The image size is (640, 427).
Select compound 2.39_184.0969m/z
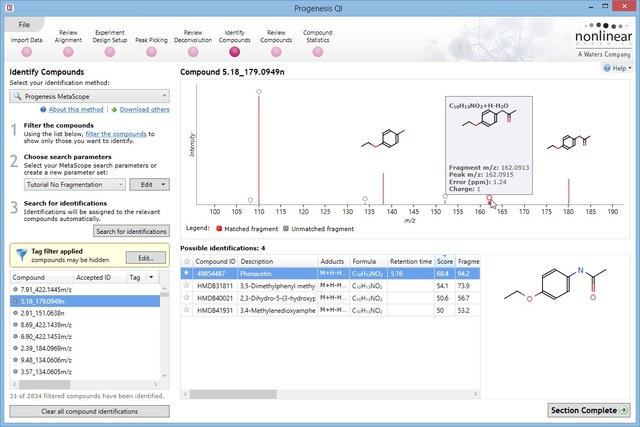(85, 348)
